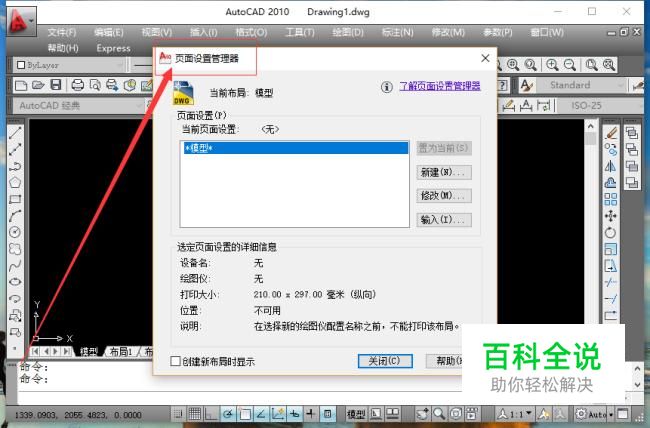Screen dimensions: 650x428
Task: Click the status bar Zoom magnifier icon
Action: click(x=439, y=413)
